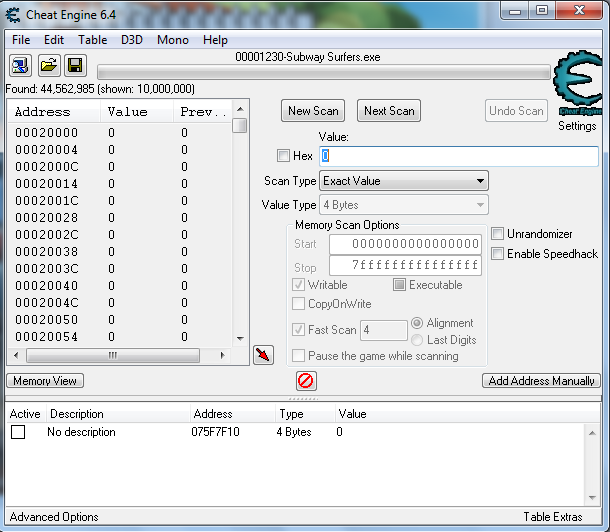Viewport: 610px width, 532px height.
Task: Select the Alignment radio button
Action: 417,323
